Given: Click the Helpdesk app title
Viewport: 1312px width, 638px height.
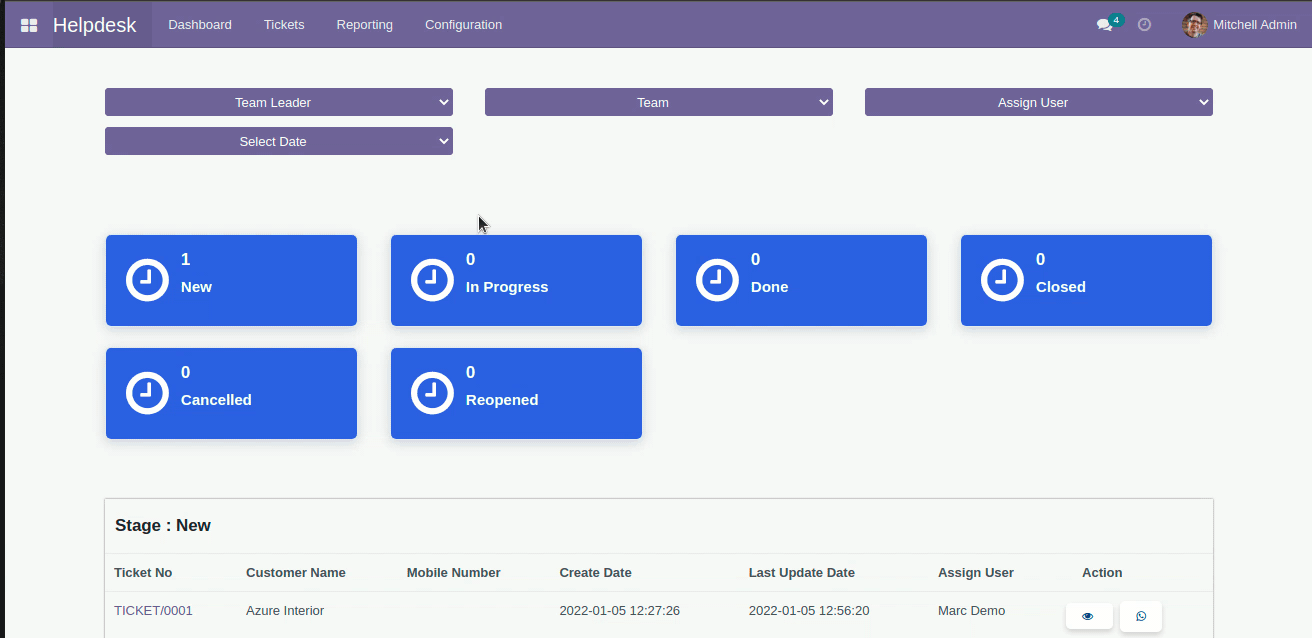Looking at the screenshot, I should pyautogui.click(x=95, y=25).
